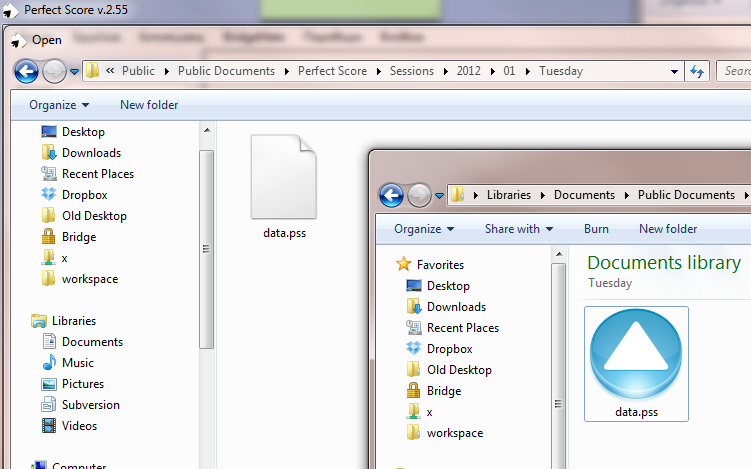Image resolution: width=751 pixels, height=469 pixels.
Task: Click forward arrow in Explorer window
Action: 420,195
